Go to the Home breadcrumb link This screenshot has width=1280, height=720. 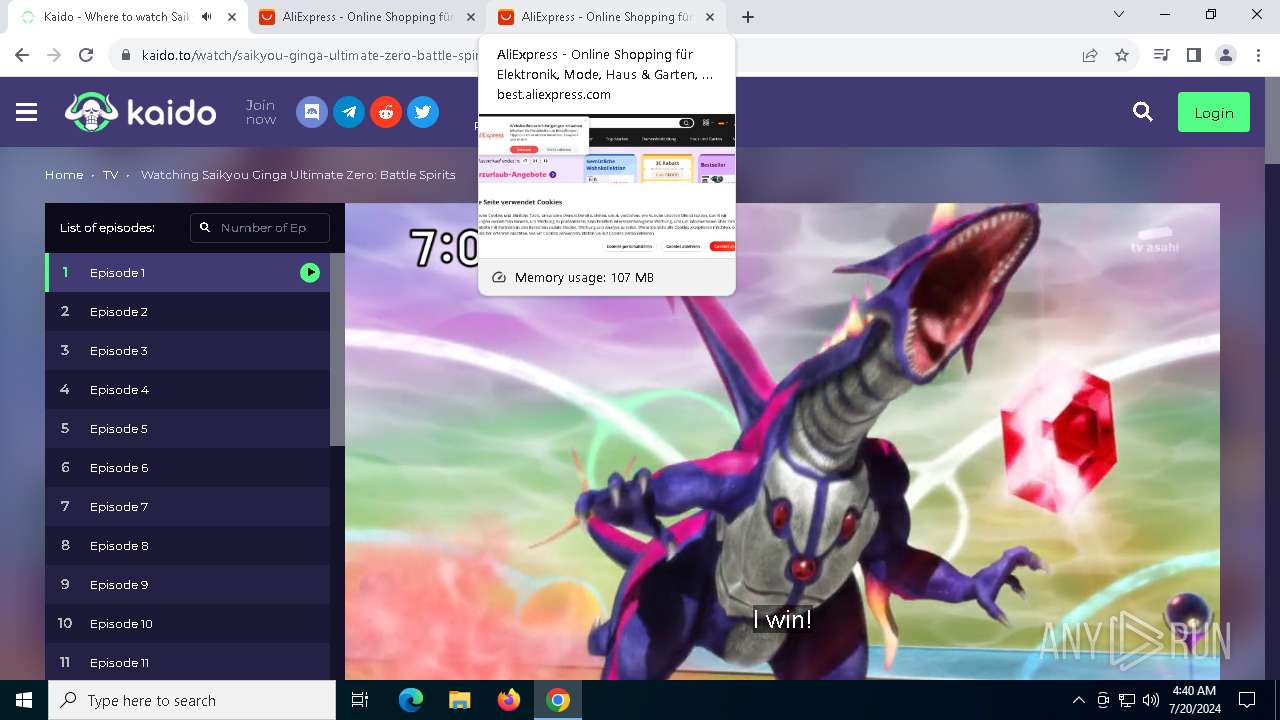pos(64,175)
